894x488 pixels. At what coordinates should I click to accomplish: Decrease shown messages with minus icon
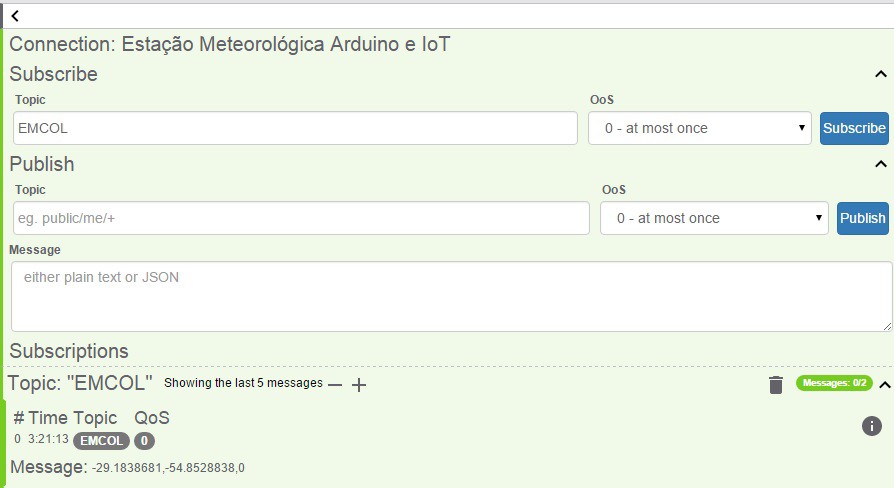tap(335, 384)
